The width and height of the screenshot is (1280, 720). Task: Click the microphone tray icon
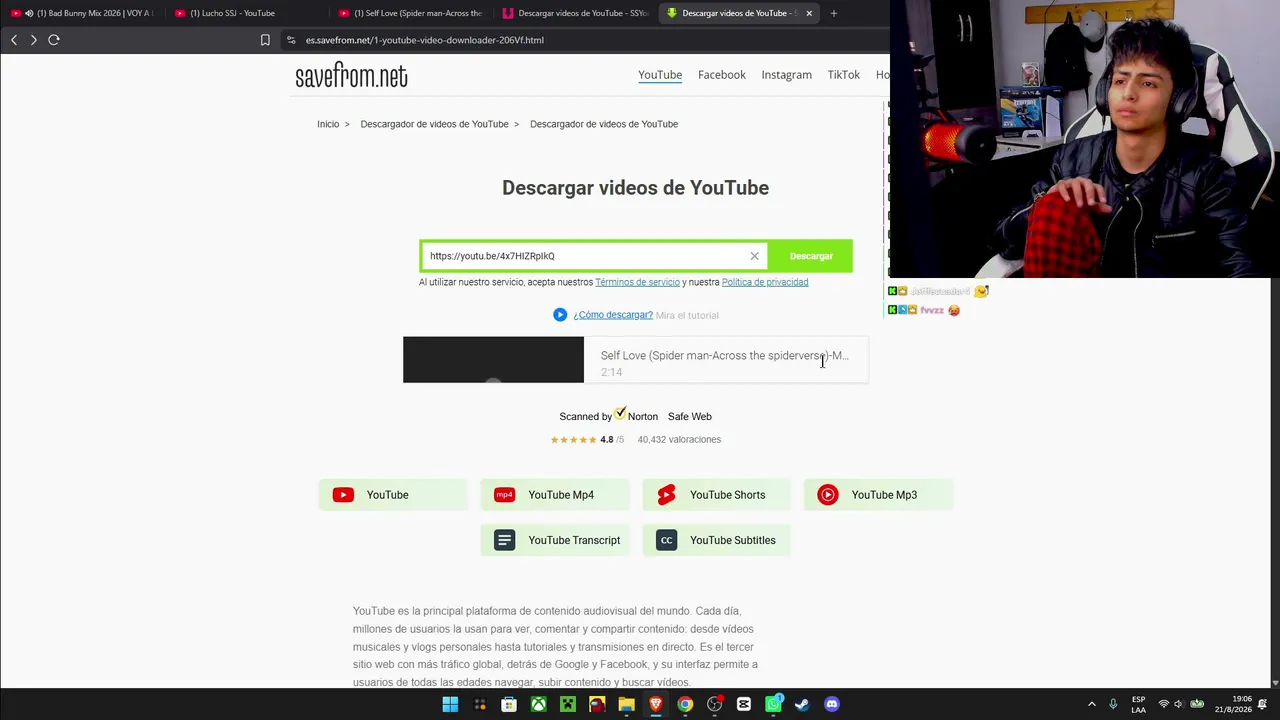1113,704
